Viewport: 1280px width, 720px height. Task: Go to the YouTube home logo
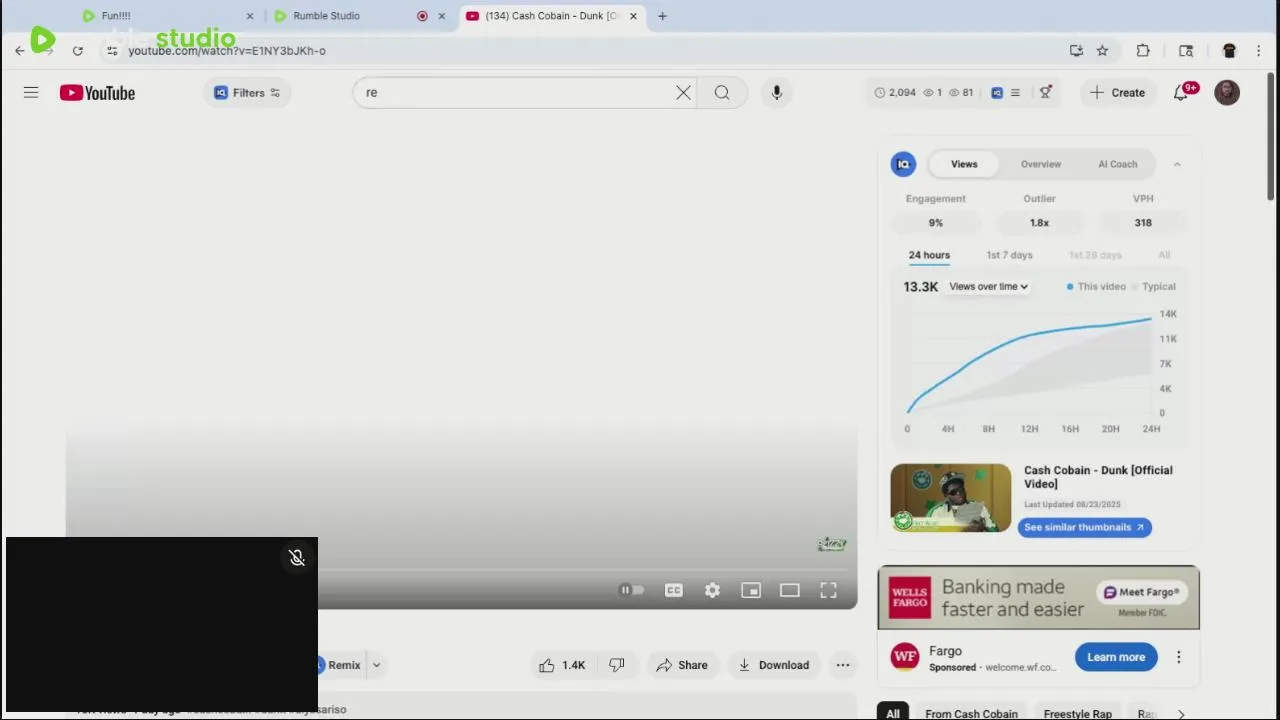(x=97, y=93)
